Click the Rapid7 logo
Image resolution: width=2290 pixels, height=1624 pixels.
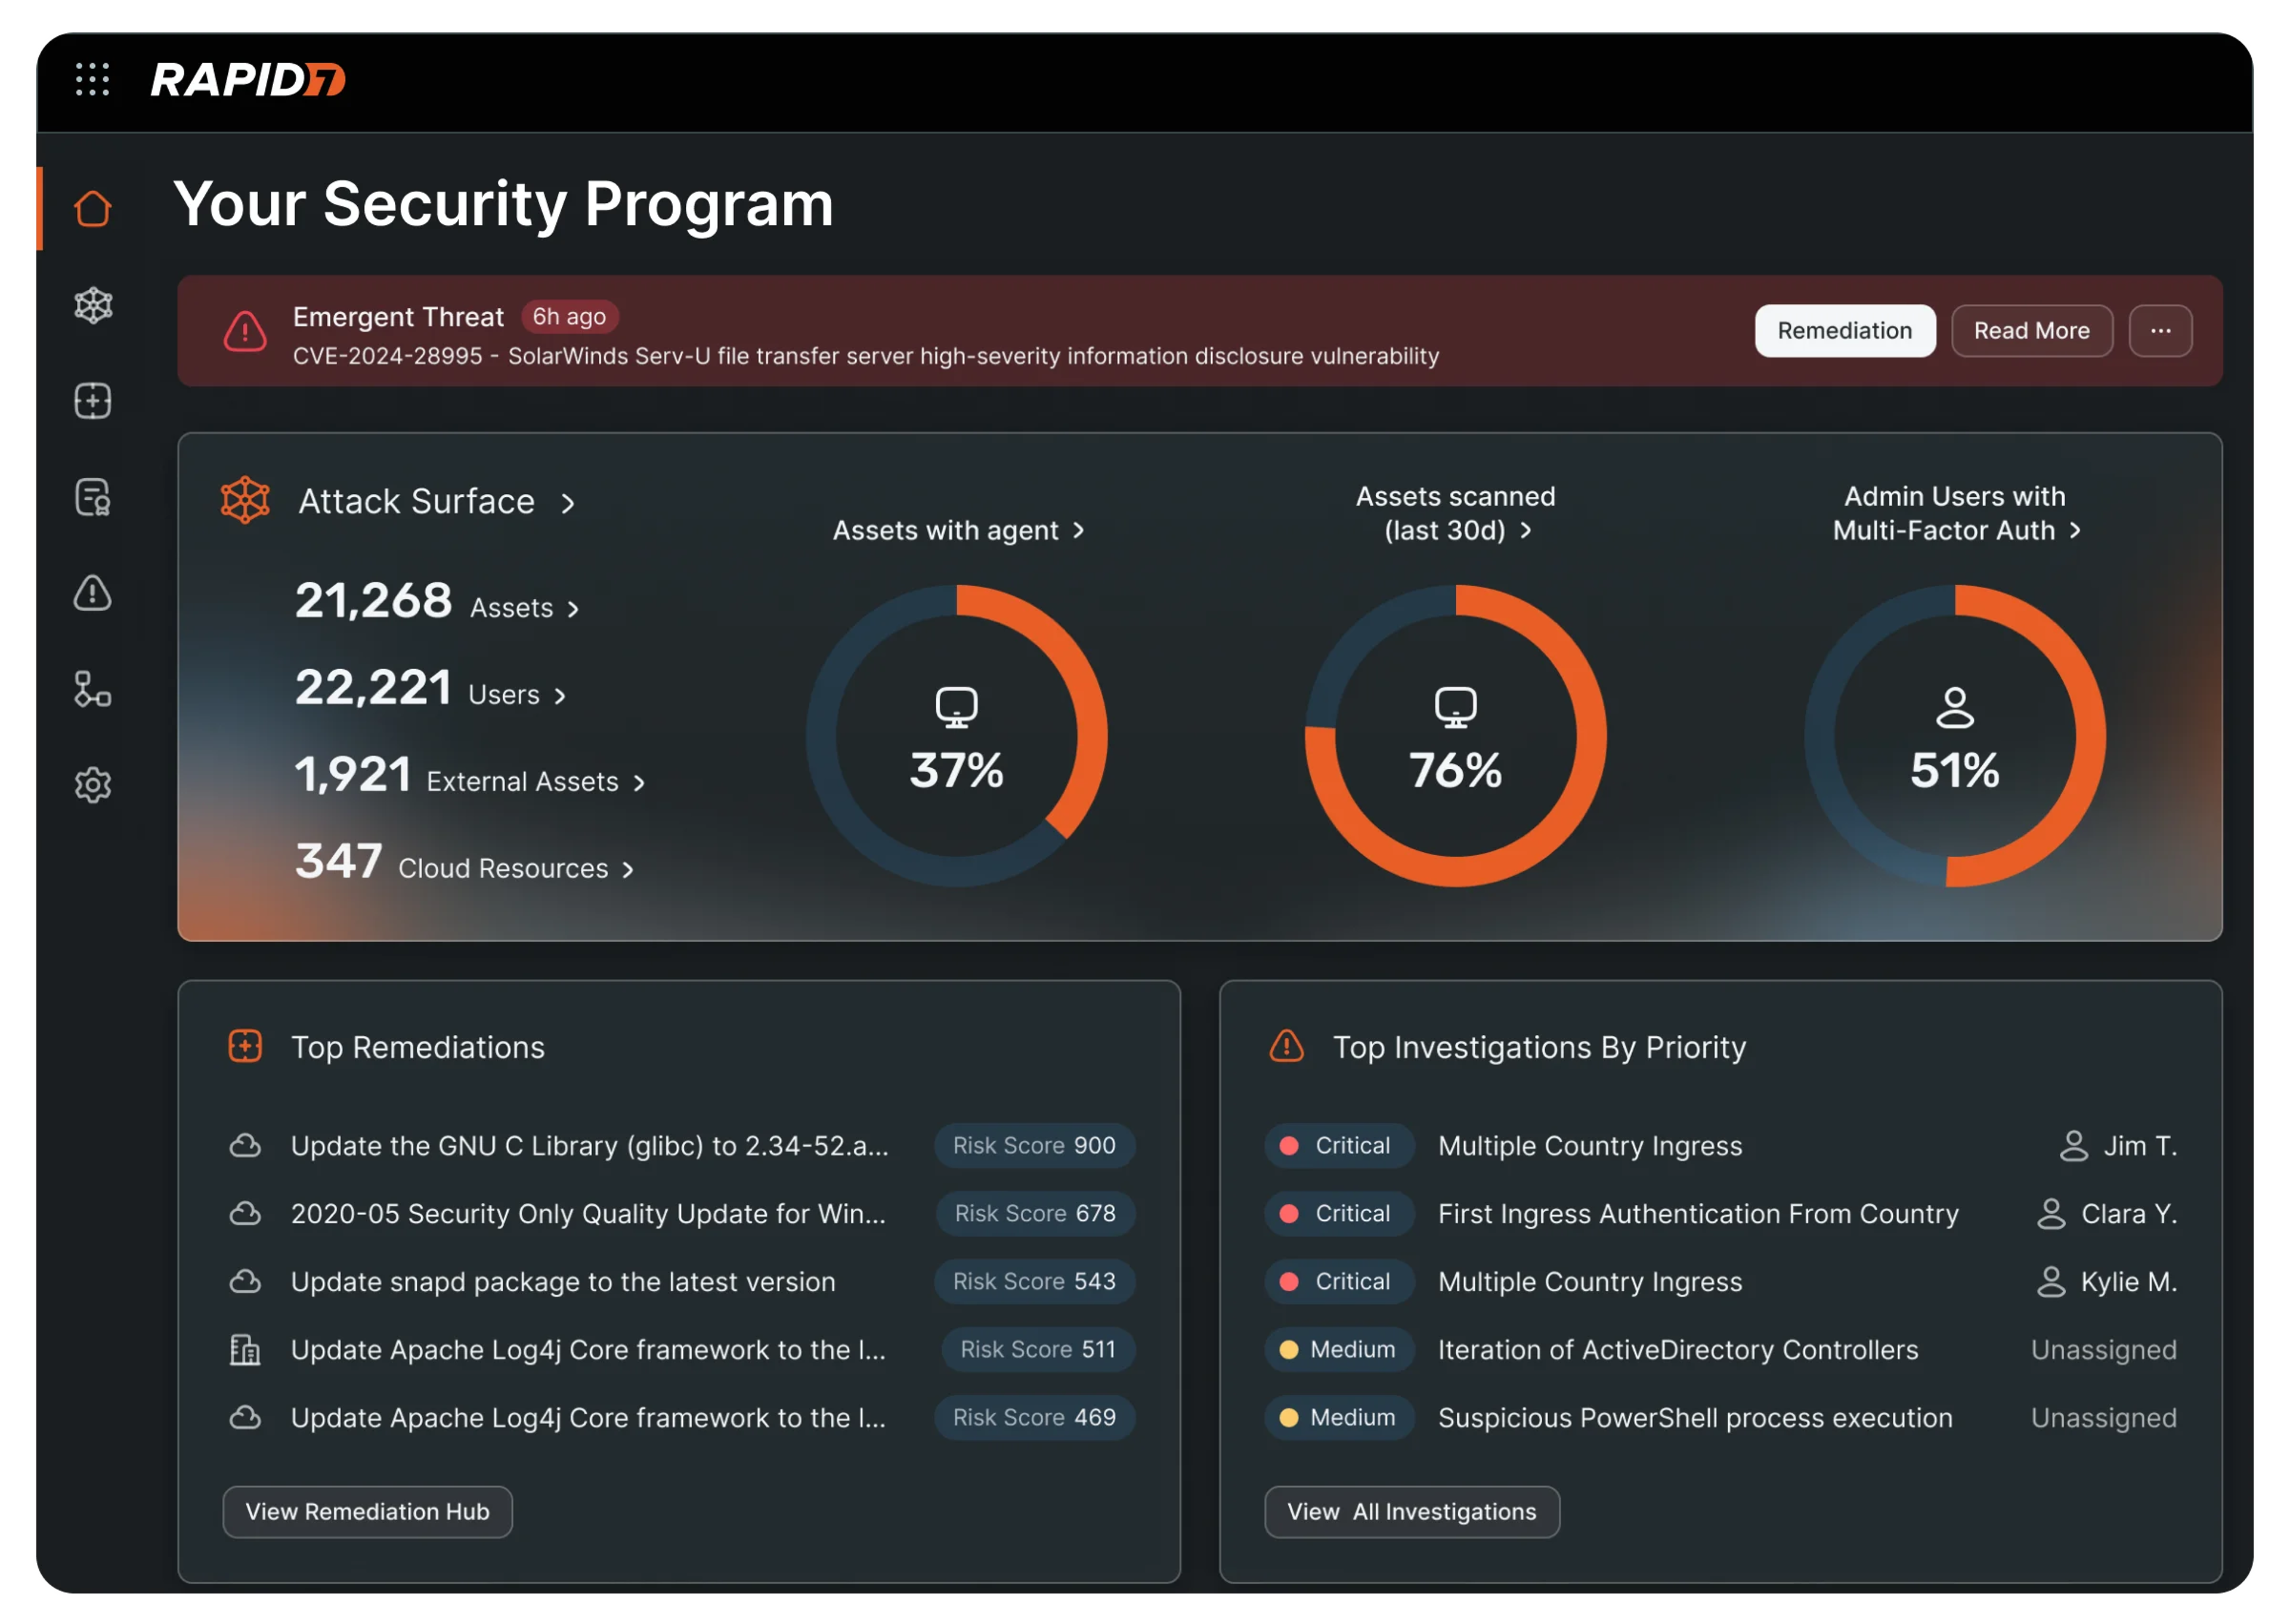[248, 80]
